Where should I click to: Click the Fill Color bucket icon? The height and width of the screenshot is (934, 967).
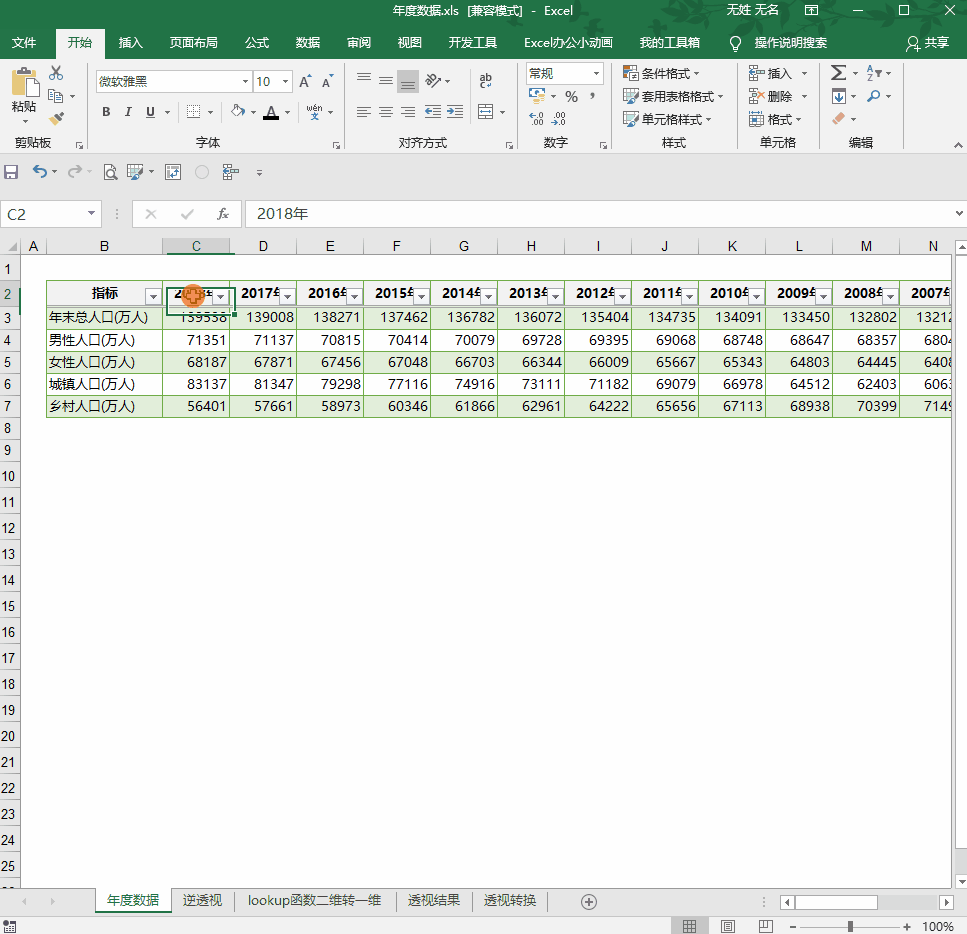[238, 112]
